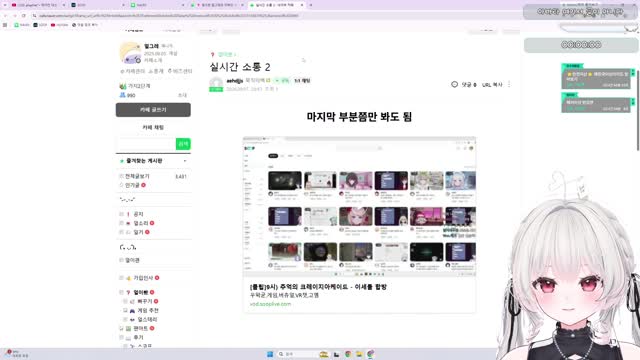640x360 pixels.
Task: Open the 인기글 popular posts board
Action: coord(132,185)
